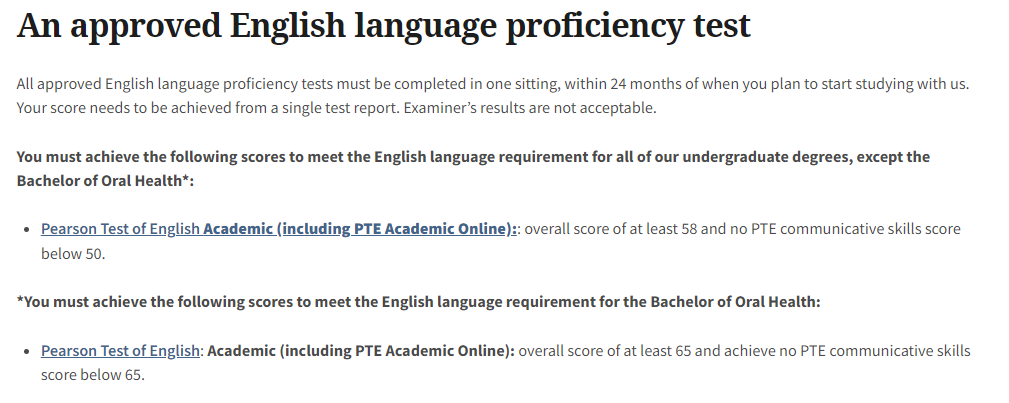This screenshot has height=403, width=1009.
Task: Click the bold paragraph starting '*You must achieve'
Action: [x=418, y=302]
